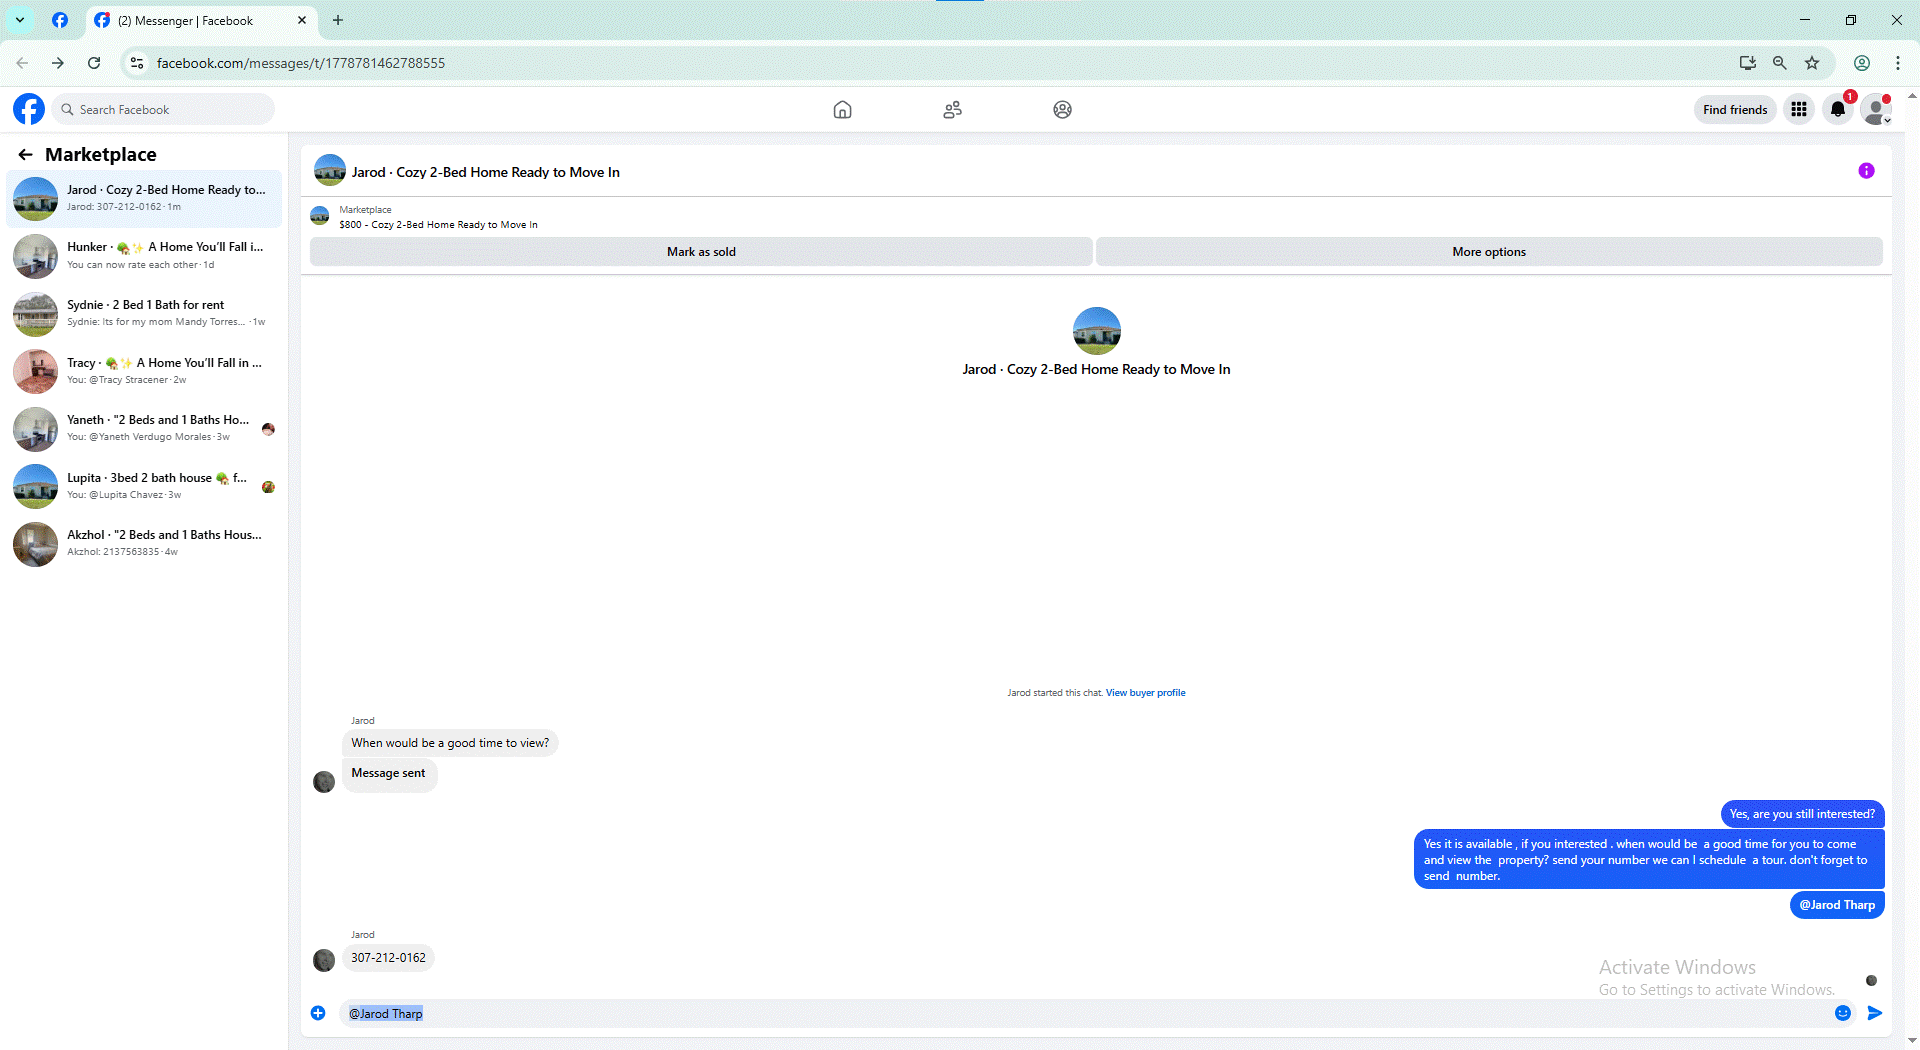Open Tracy A Home You'll Fall conversation
This screenshot has height=1050, width=1920.
pyautogui.click(x=144, y=371)
